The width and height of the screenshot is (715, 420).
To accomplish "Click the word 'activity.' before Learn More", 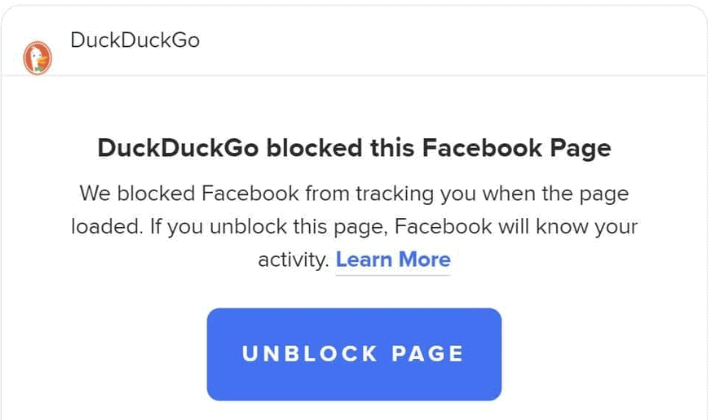I will point(293,260).
